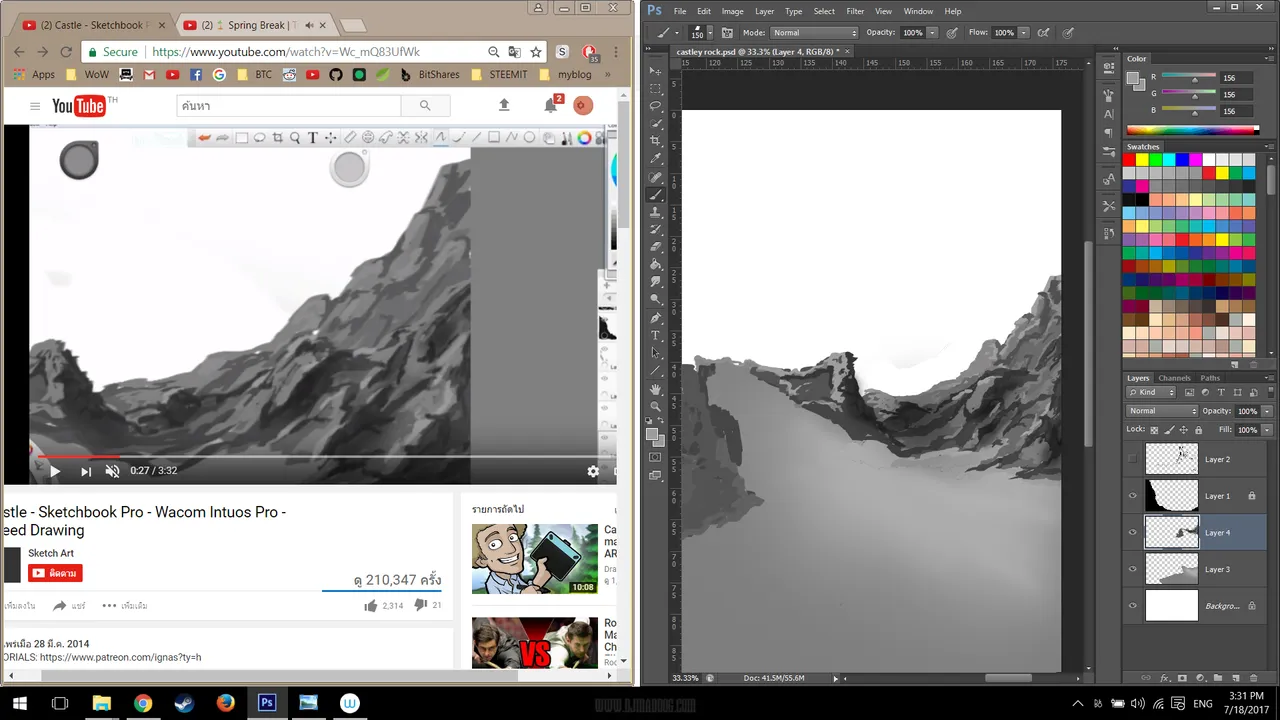Select the Eraser tool
Screen dimensions: 1280x720
pos(656,247)
